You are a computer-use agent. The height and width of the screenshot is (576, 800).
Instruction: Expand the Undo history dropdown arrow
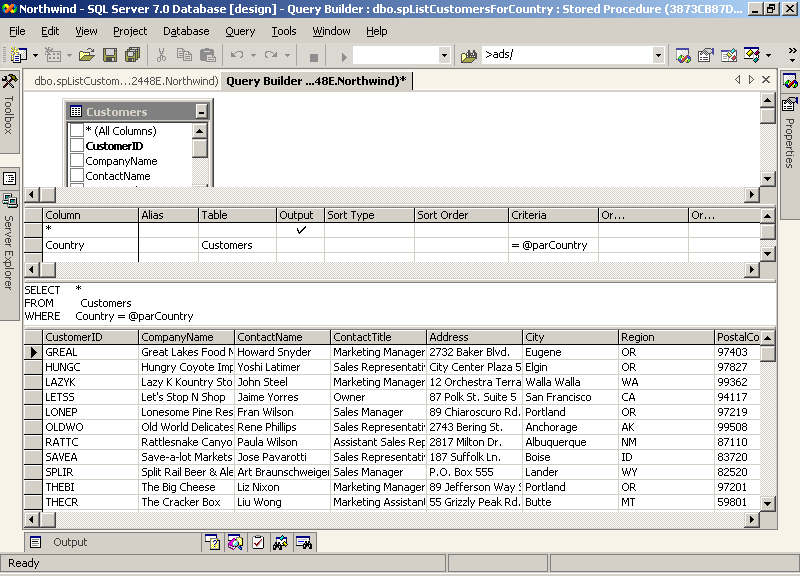coord(253,55)
